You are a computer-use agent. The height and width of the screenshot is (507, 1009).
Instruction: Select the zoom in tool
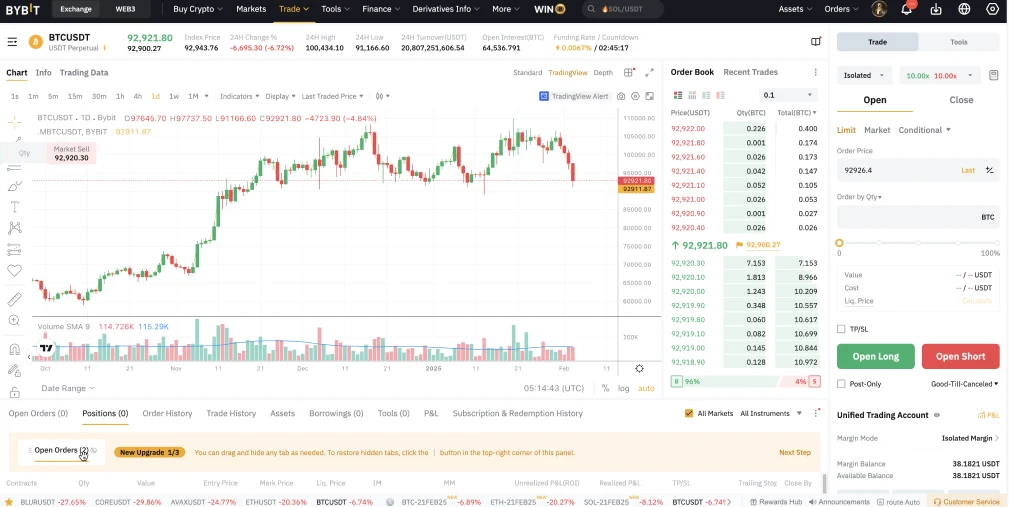[14, 320]
